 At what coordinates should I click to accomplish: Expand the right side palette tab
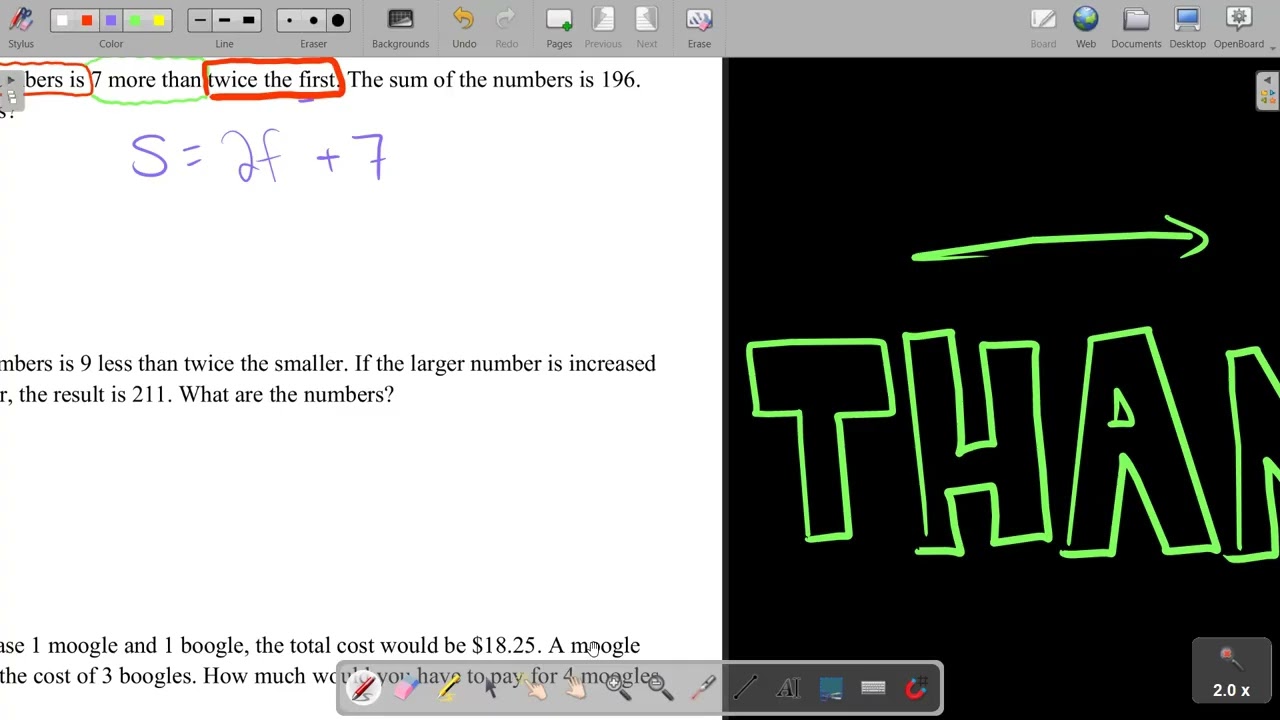pos(1267,91)
